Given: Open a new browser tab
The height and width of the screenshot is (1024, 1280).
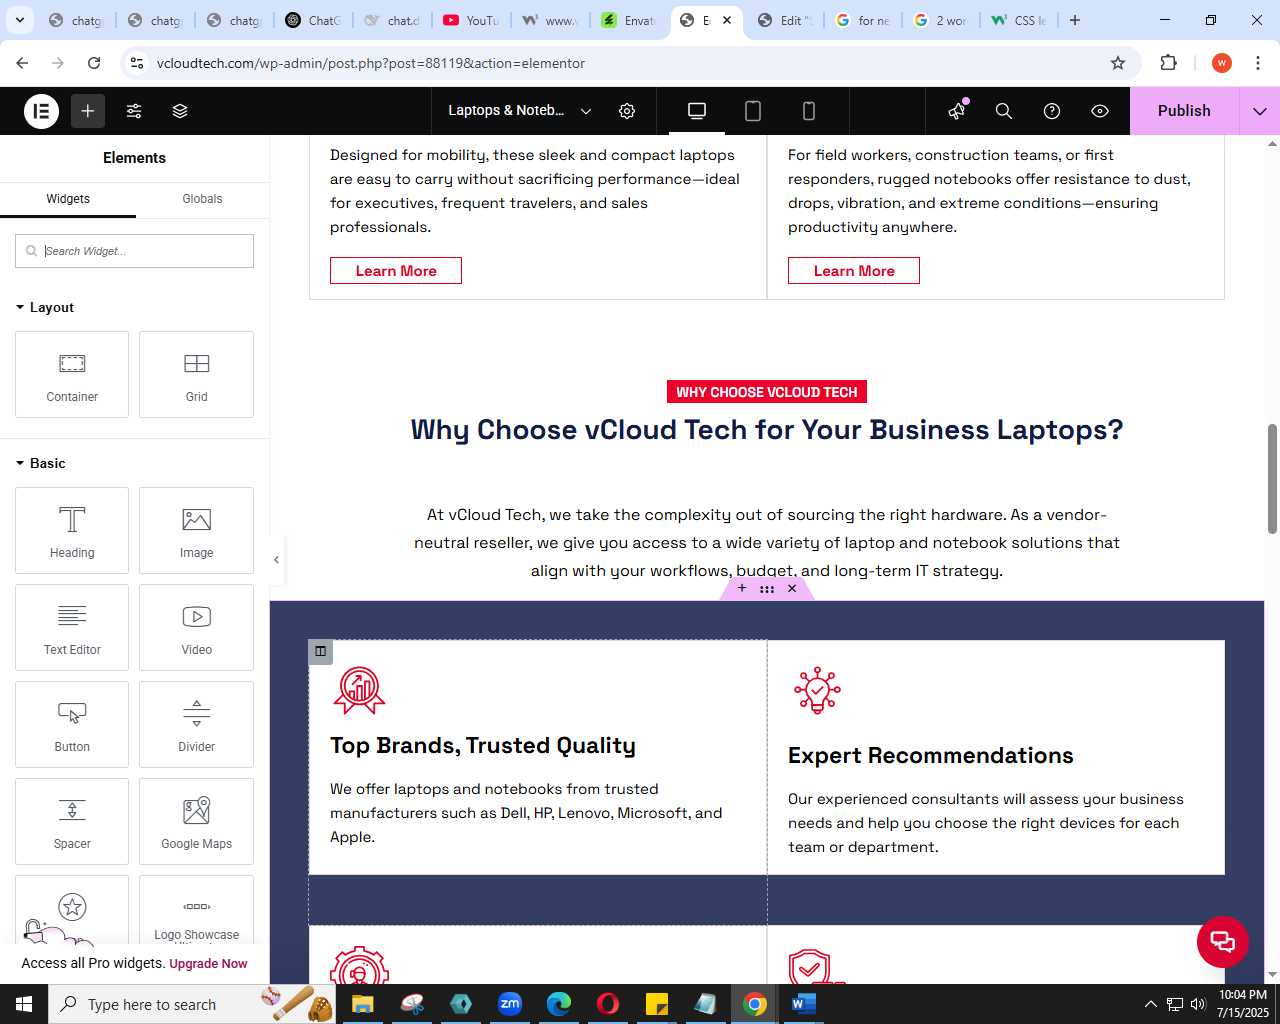Looking at the screenshot, I should tap(1075, 20).
